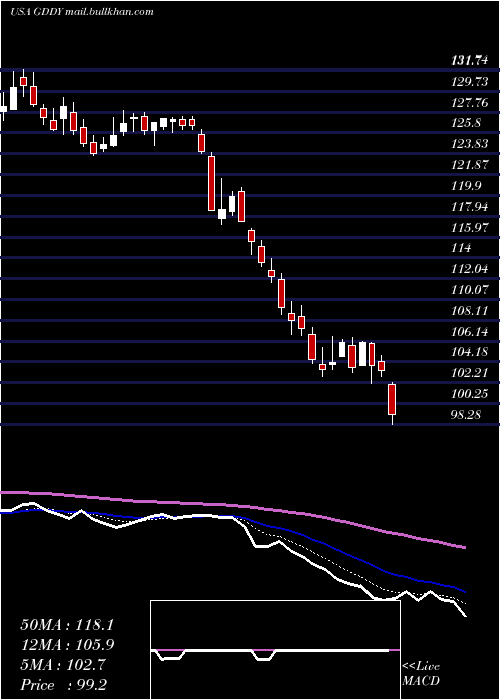The height and width of the screenshot is (700, 500).
Task: Select the 110.07 price label
Action: 469,290
